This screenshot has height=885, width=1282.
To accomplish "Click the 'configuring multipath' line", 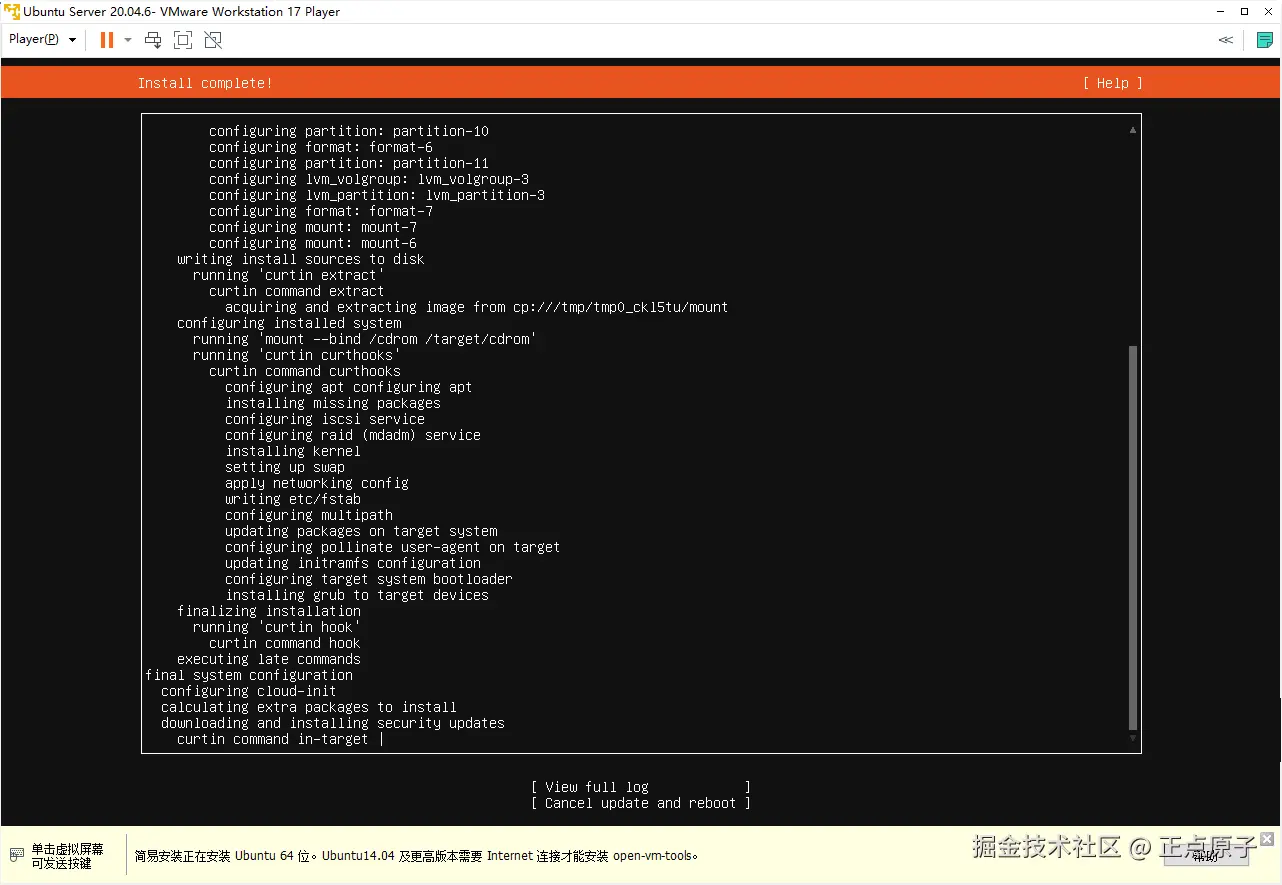I will (x=309, y=515).
